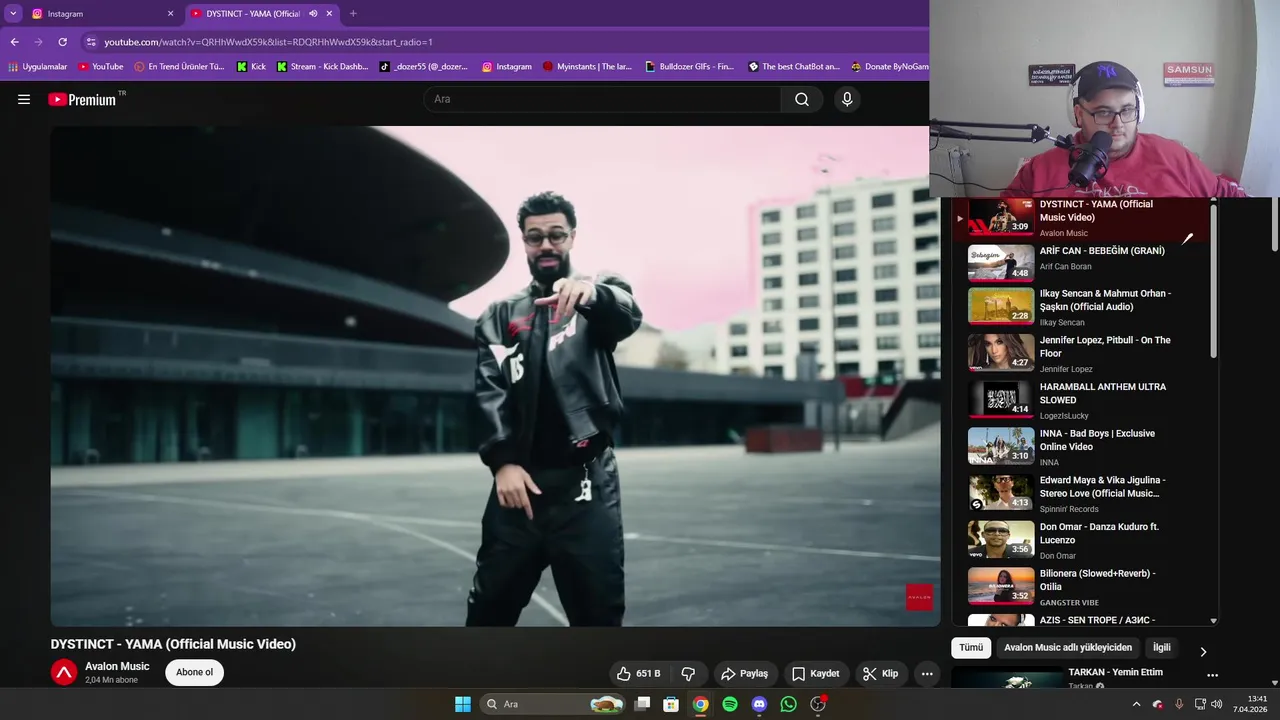Click the search magnifier button
1280x720 pixels.
pos(802,99)
